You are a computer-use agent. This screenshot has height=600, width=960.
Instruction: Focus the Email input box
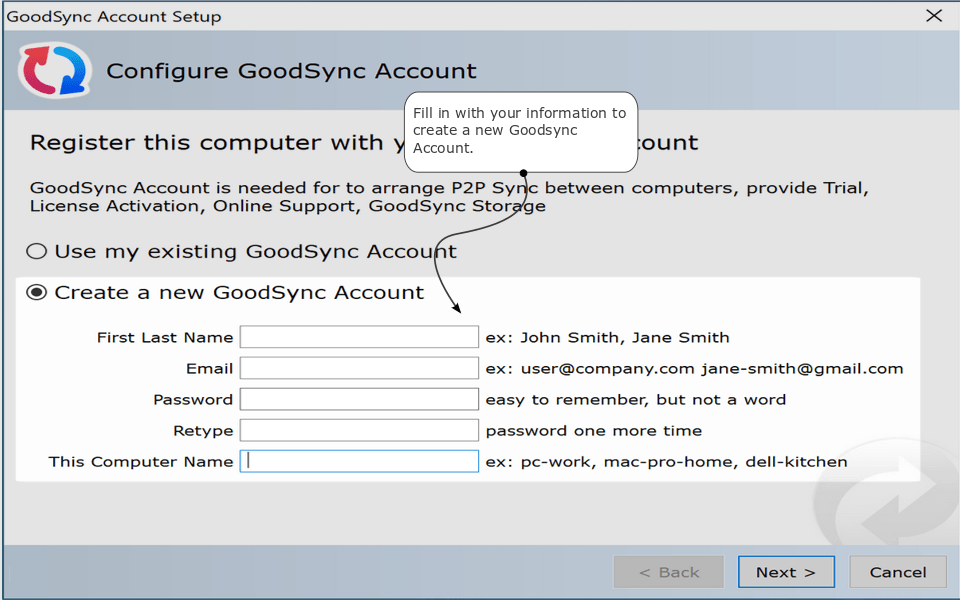(359, 368)
